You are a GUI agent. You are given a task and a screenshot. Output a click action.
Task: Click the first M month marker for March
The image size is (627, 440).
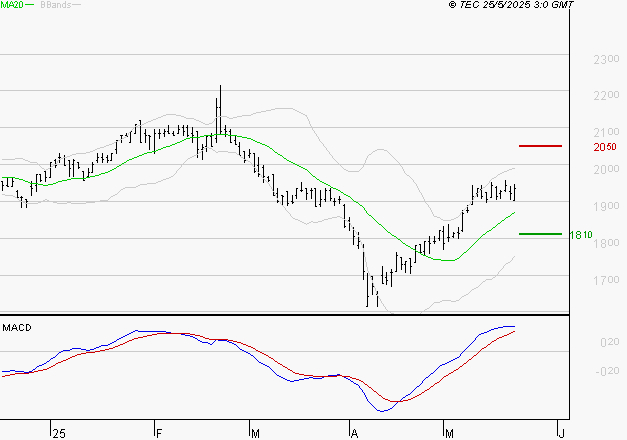[255, 434]
